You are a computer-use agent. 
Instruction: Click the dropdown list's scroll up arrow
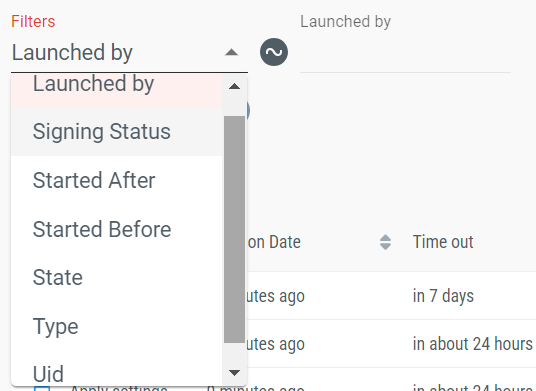coord(234,86)
